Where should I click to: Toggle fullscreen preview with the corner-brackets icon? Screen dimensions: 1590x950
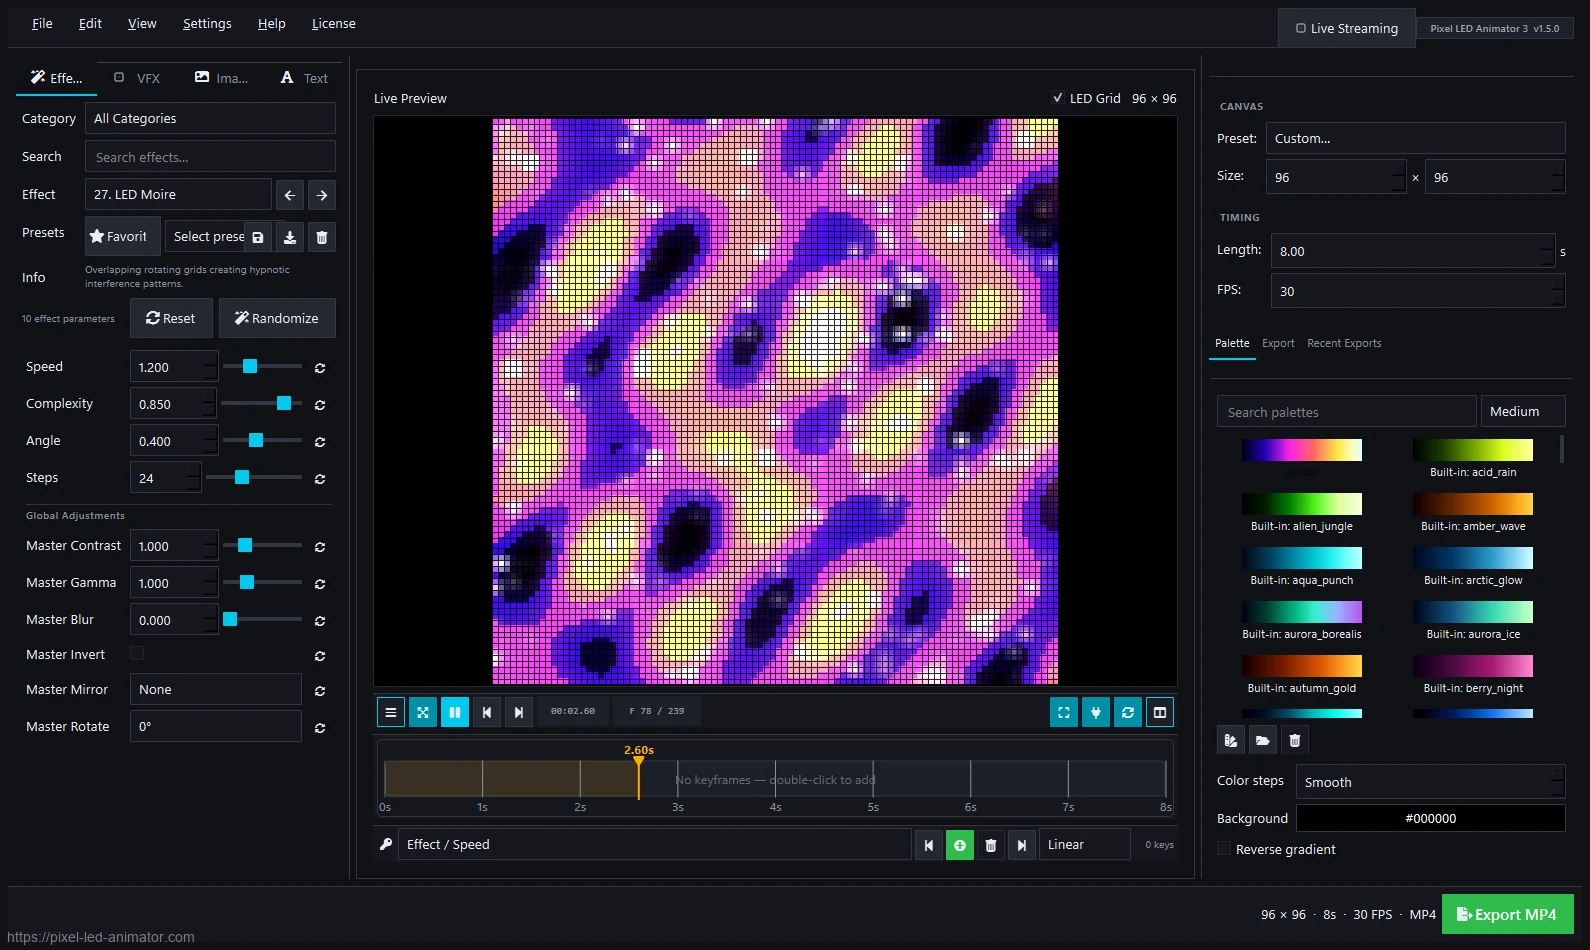pos(1064,712)
